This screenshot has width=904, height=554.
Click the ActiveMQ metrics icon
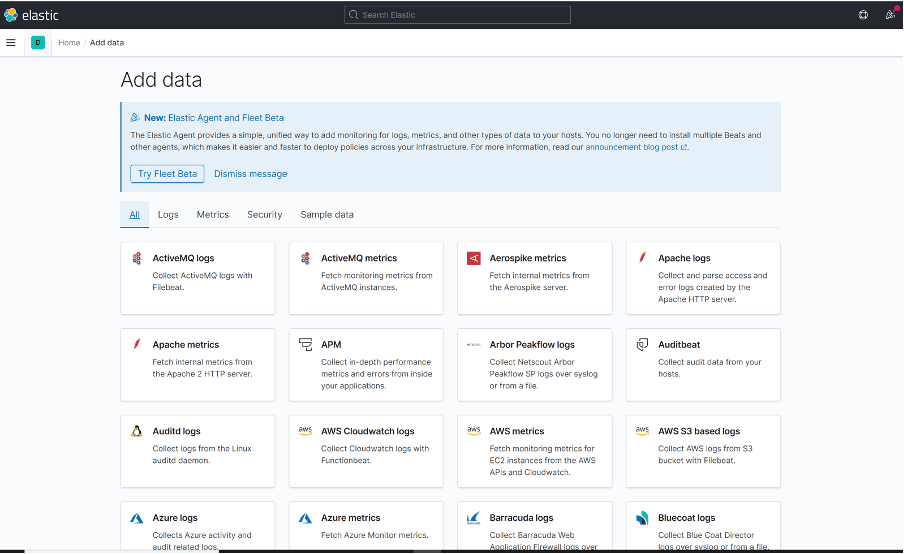pyautogui.click(x=306, y=258)
